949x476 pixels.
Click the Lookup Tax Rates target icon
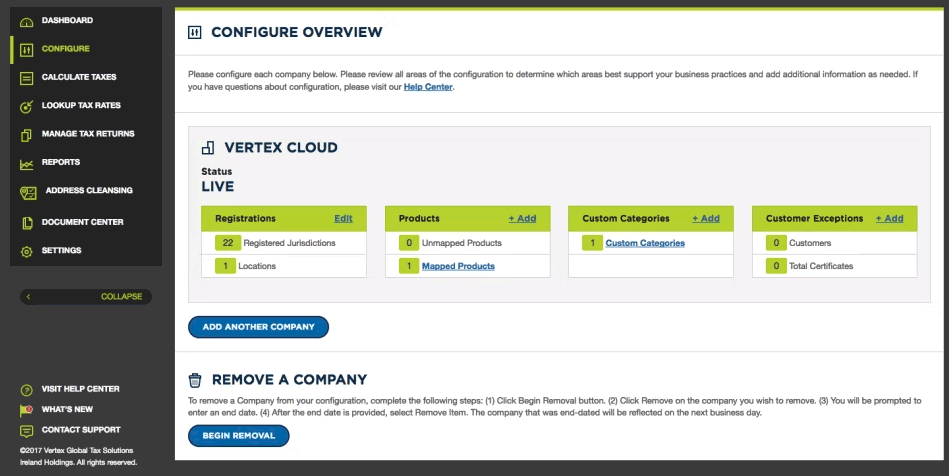(26, 107)
